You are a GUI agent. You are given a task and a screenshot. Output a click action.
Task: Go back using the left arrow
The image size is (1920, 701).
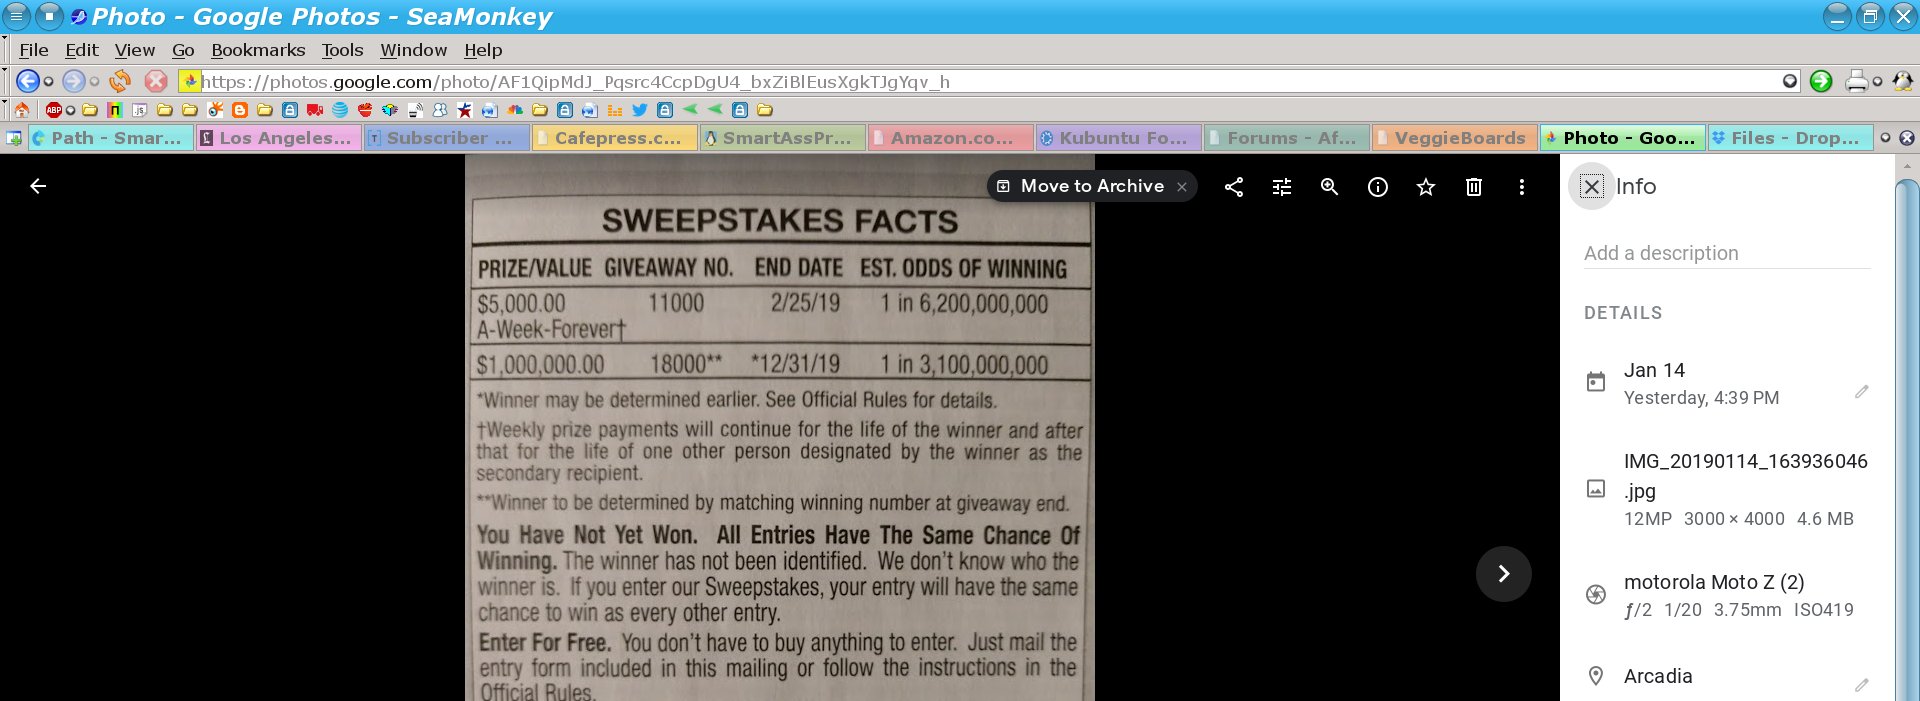point(38,186)
